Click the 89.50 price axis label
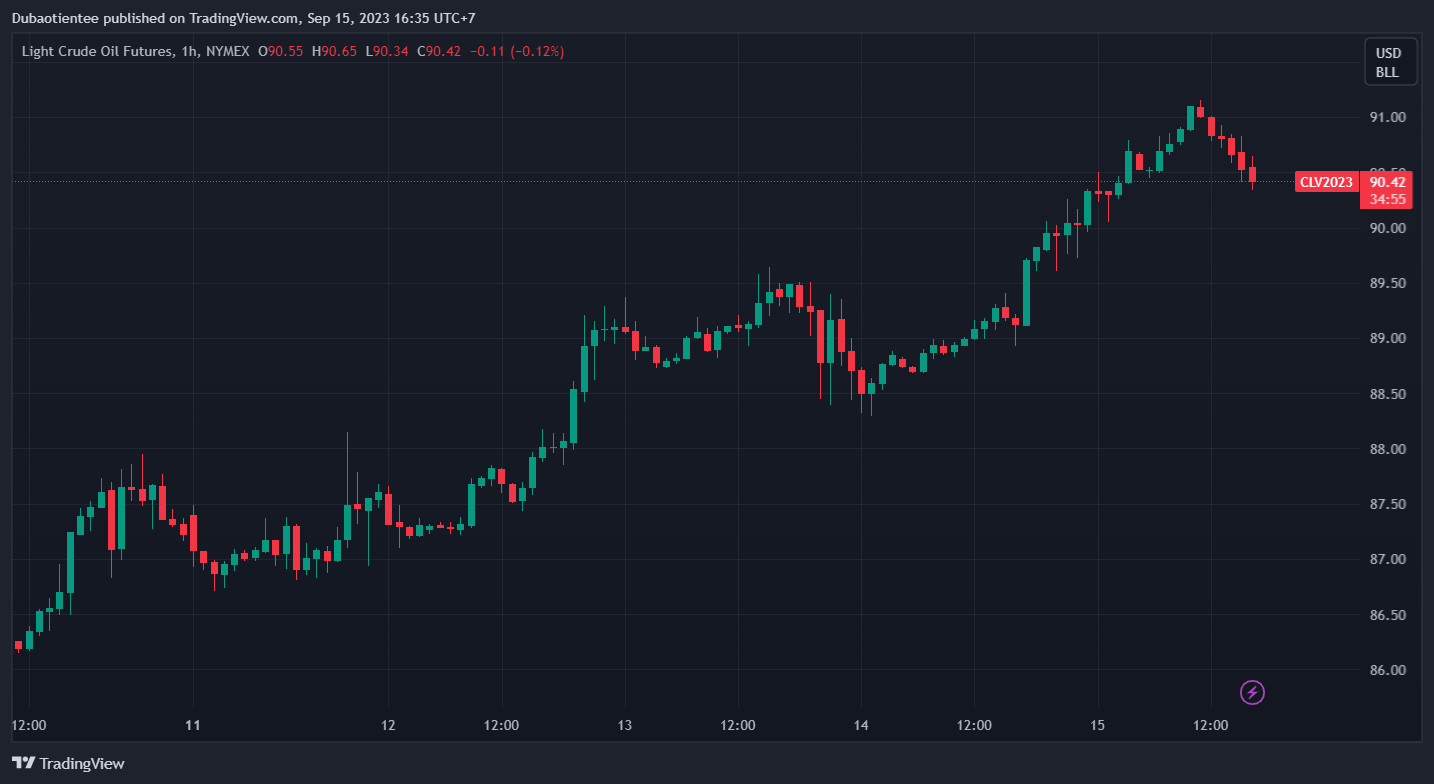 click(x=1388, y=284)
